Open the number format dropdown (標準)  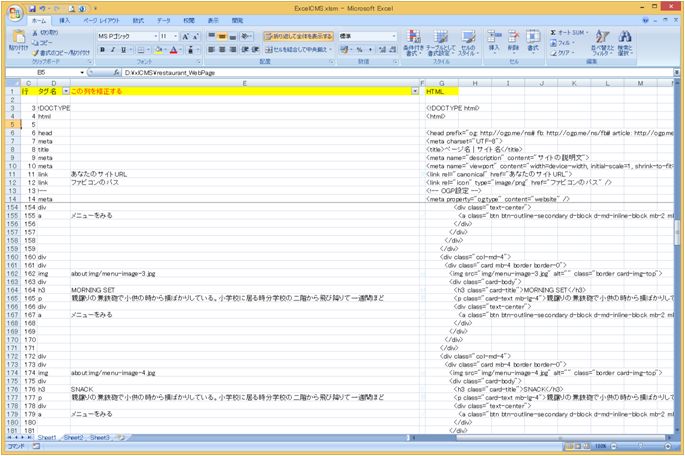394,36
